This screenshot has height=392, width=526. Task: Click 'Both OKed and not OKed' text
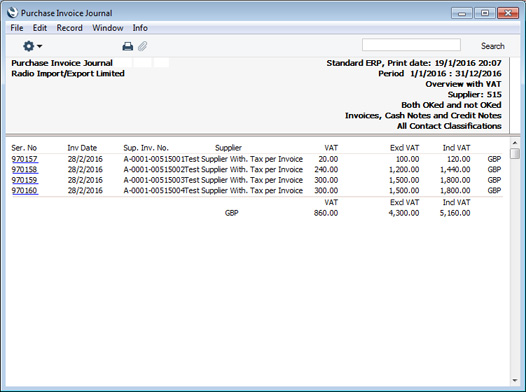[x=452, y=105]
